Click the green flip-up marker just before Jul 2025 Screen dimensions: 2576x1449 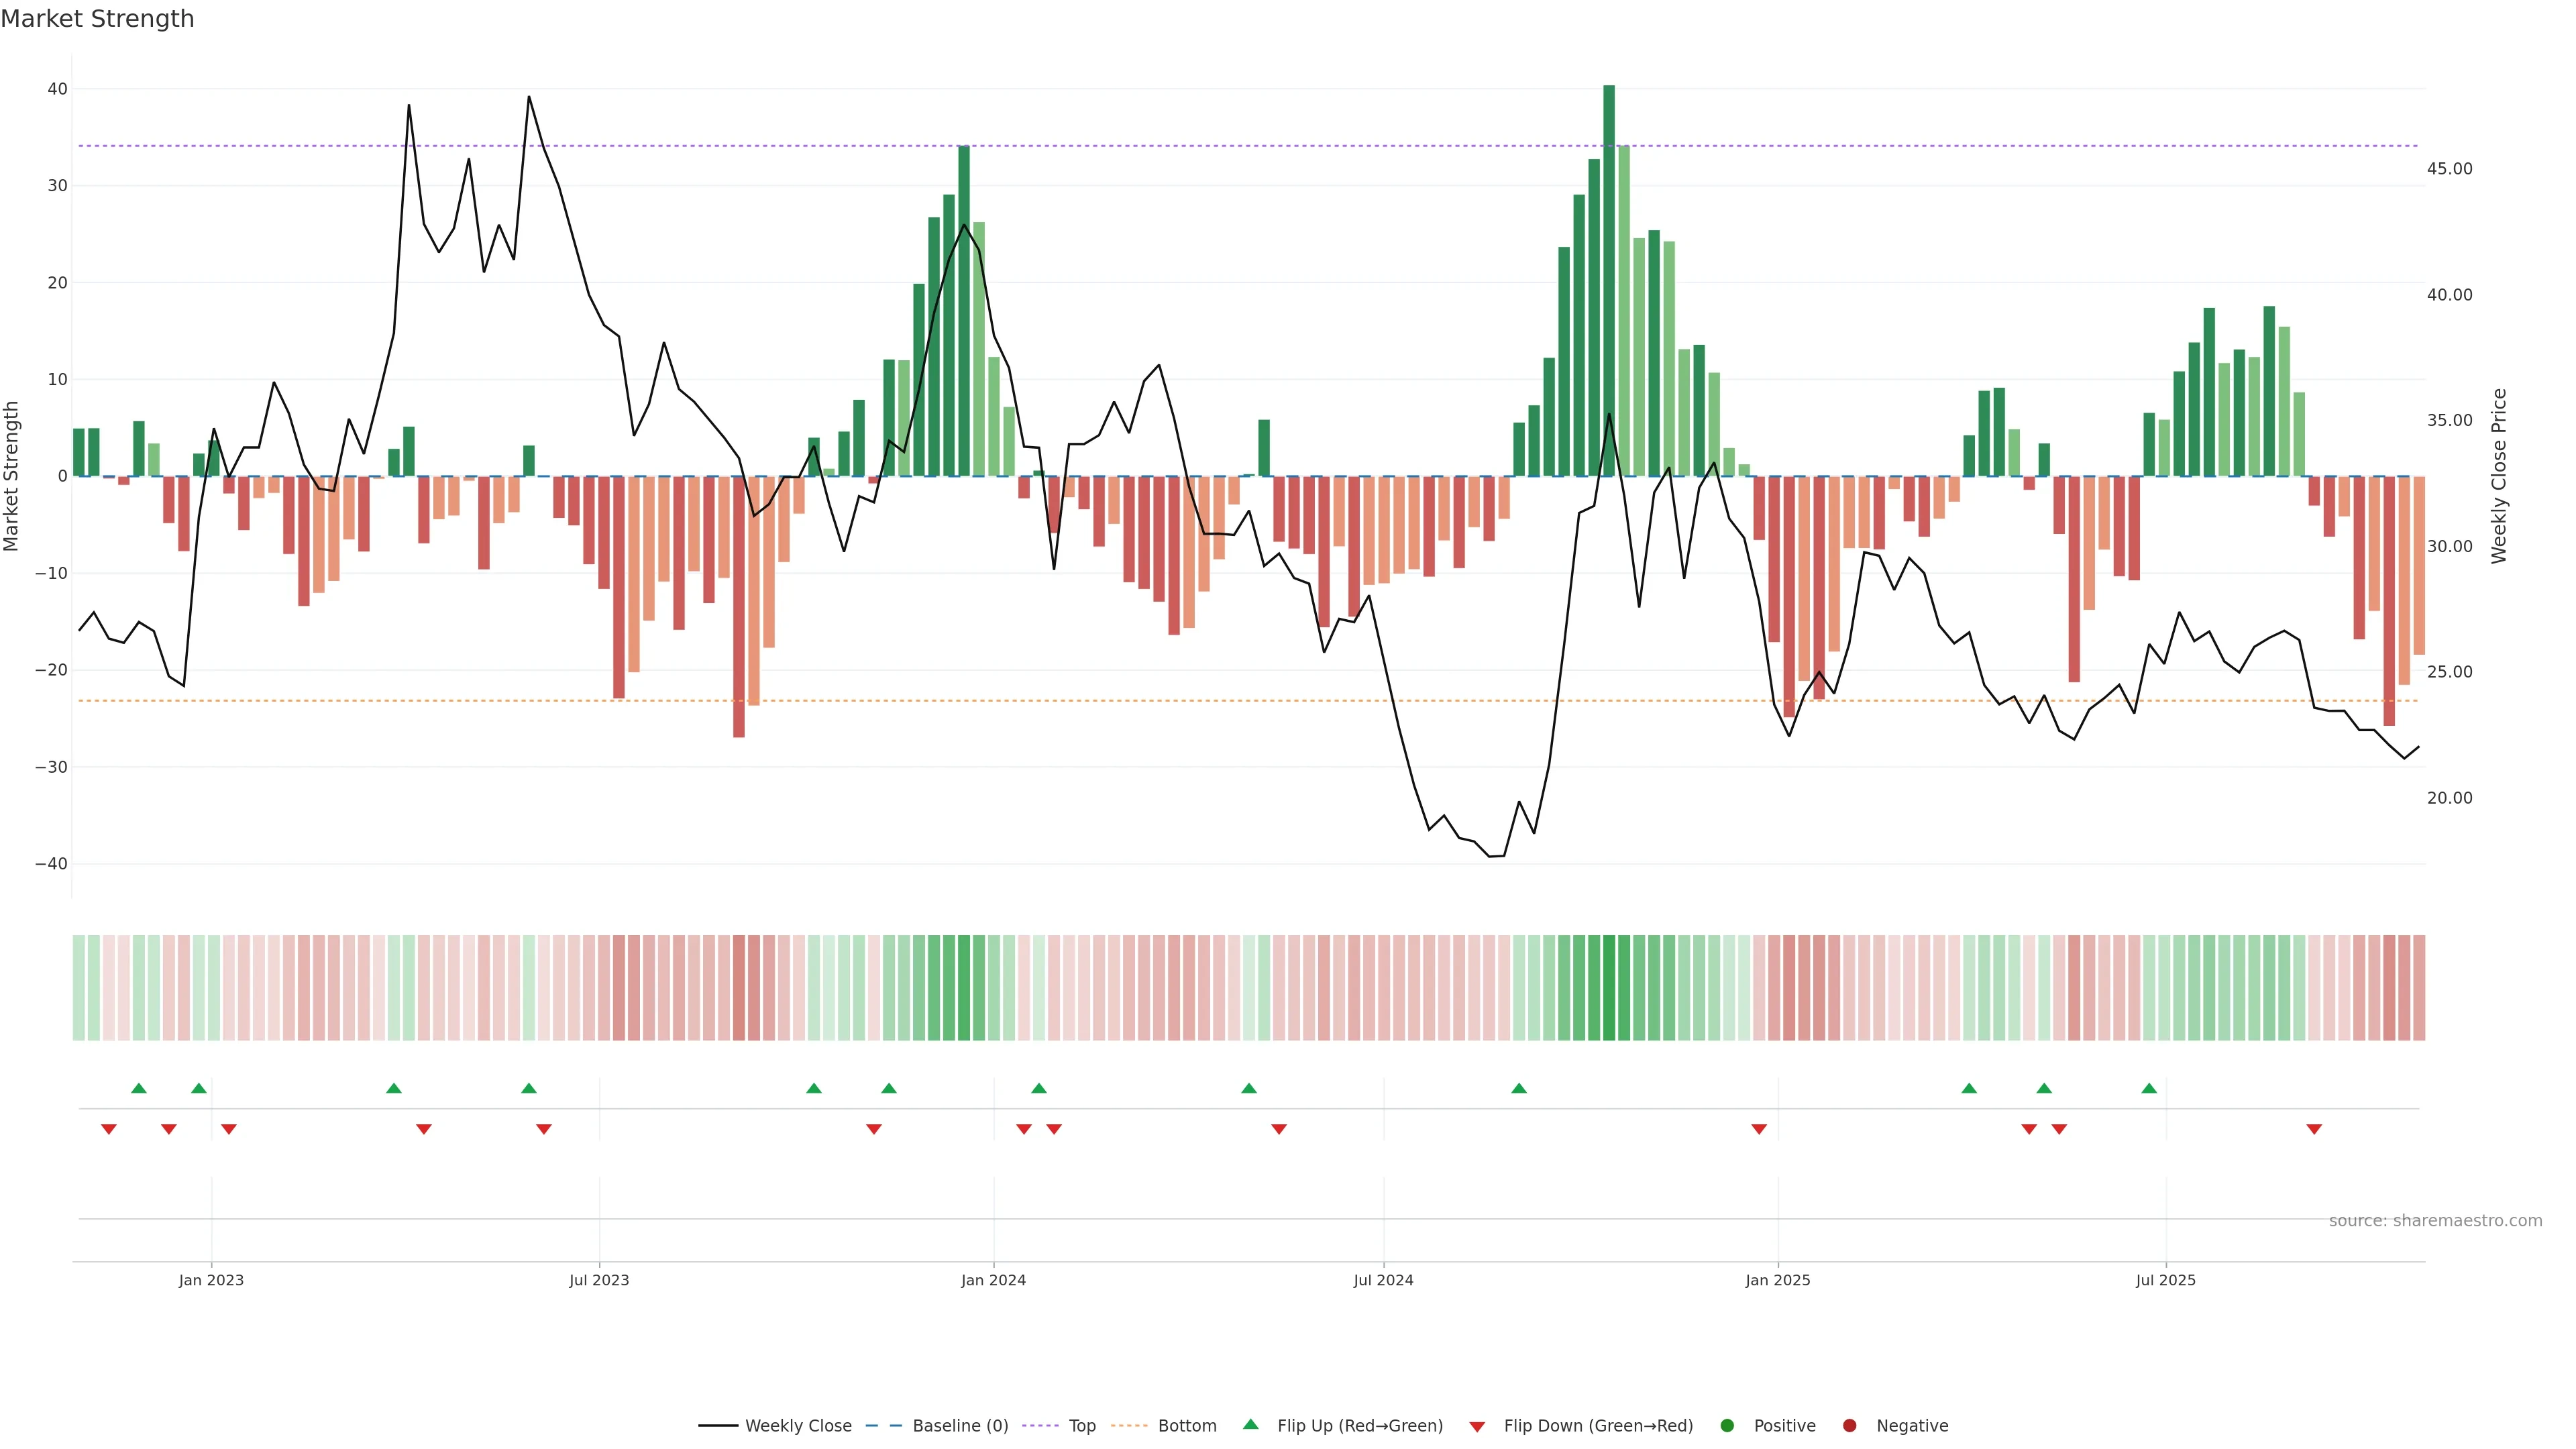(x=2149, y=1088)
